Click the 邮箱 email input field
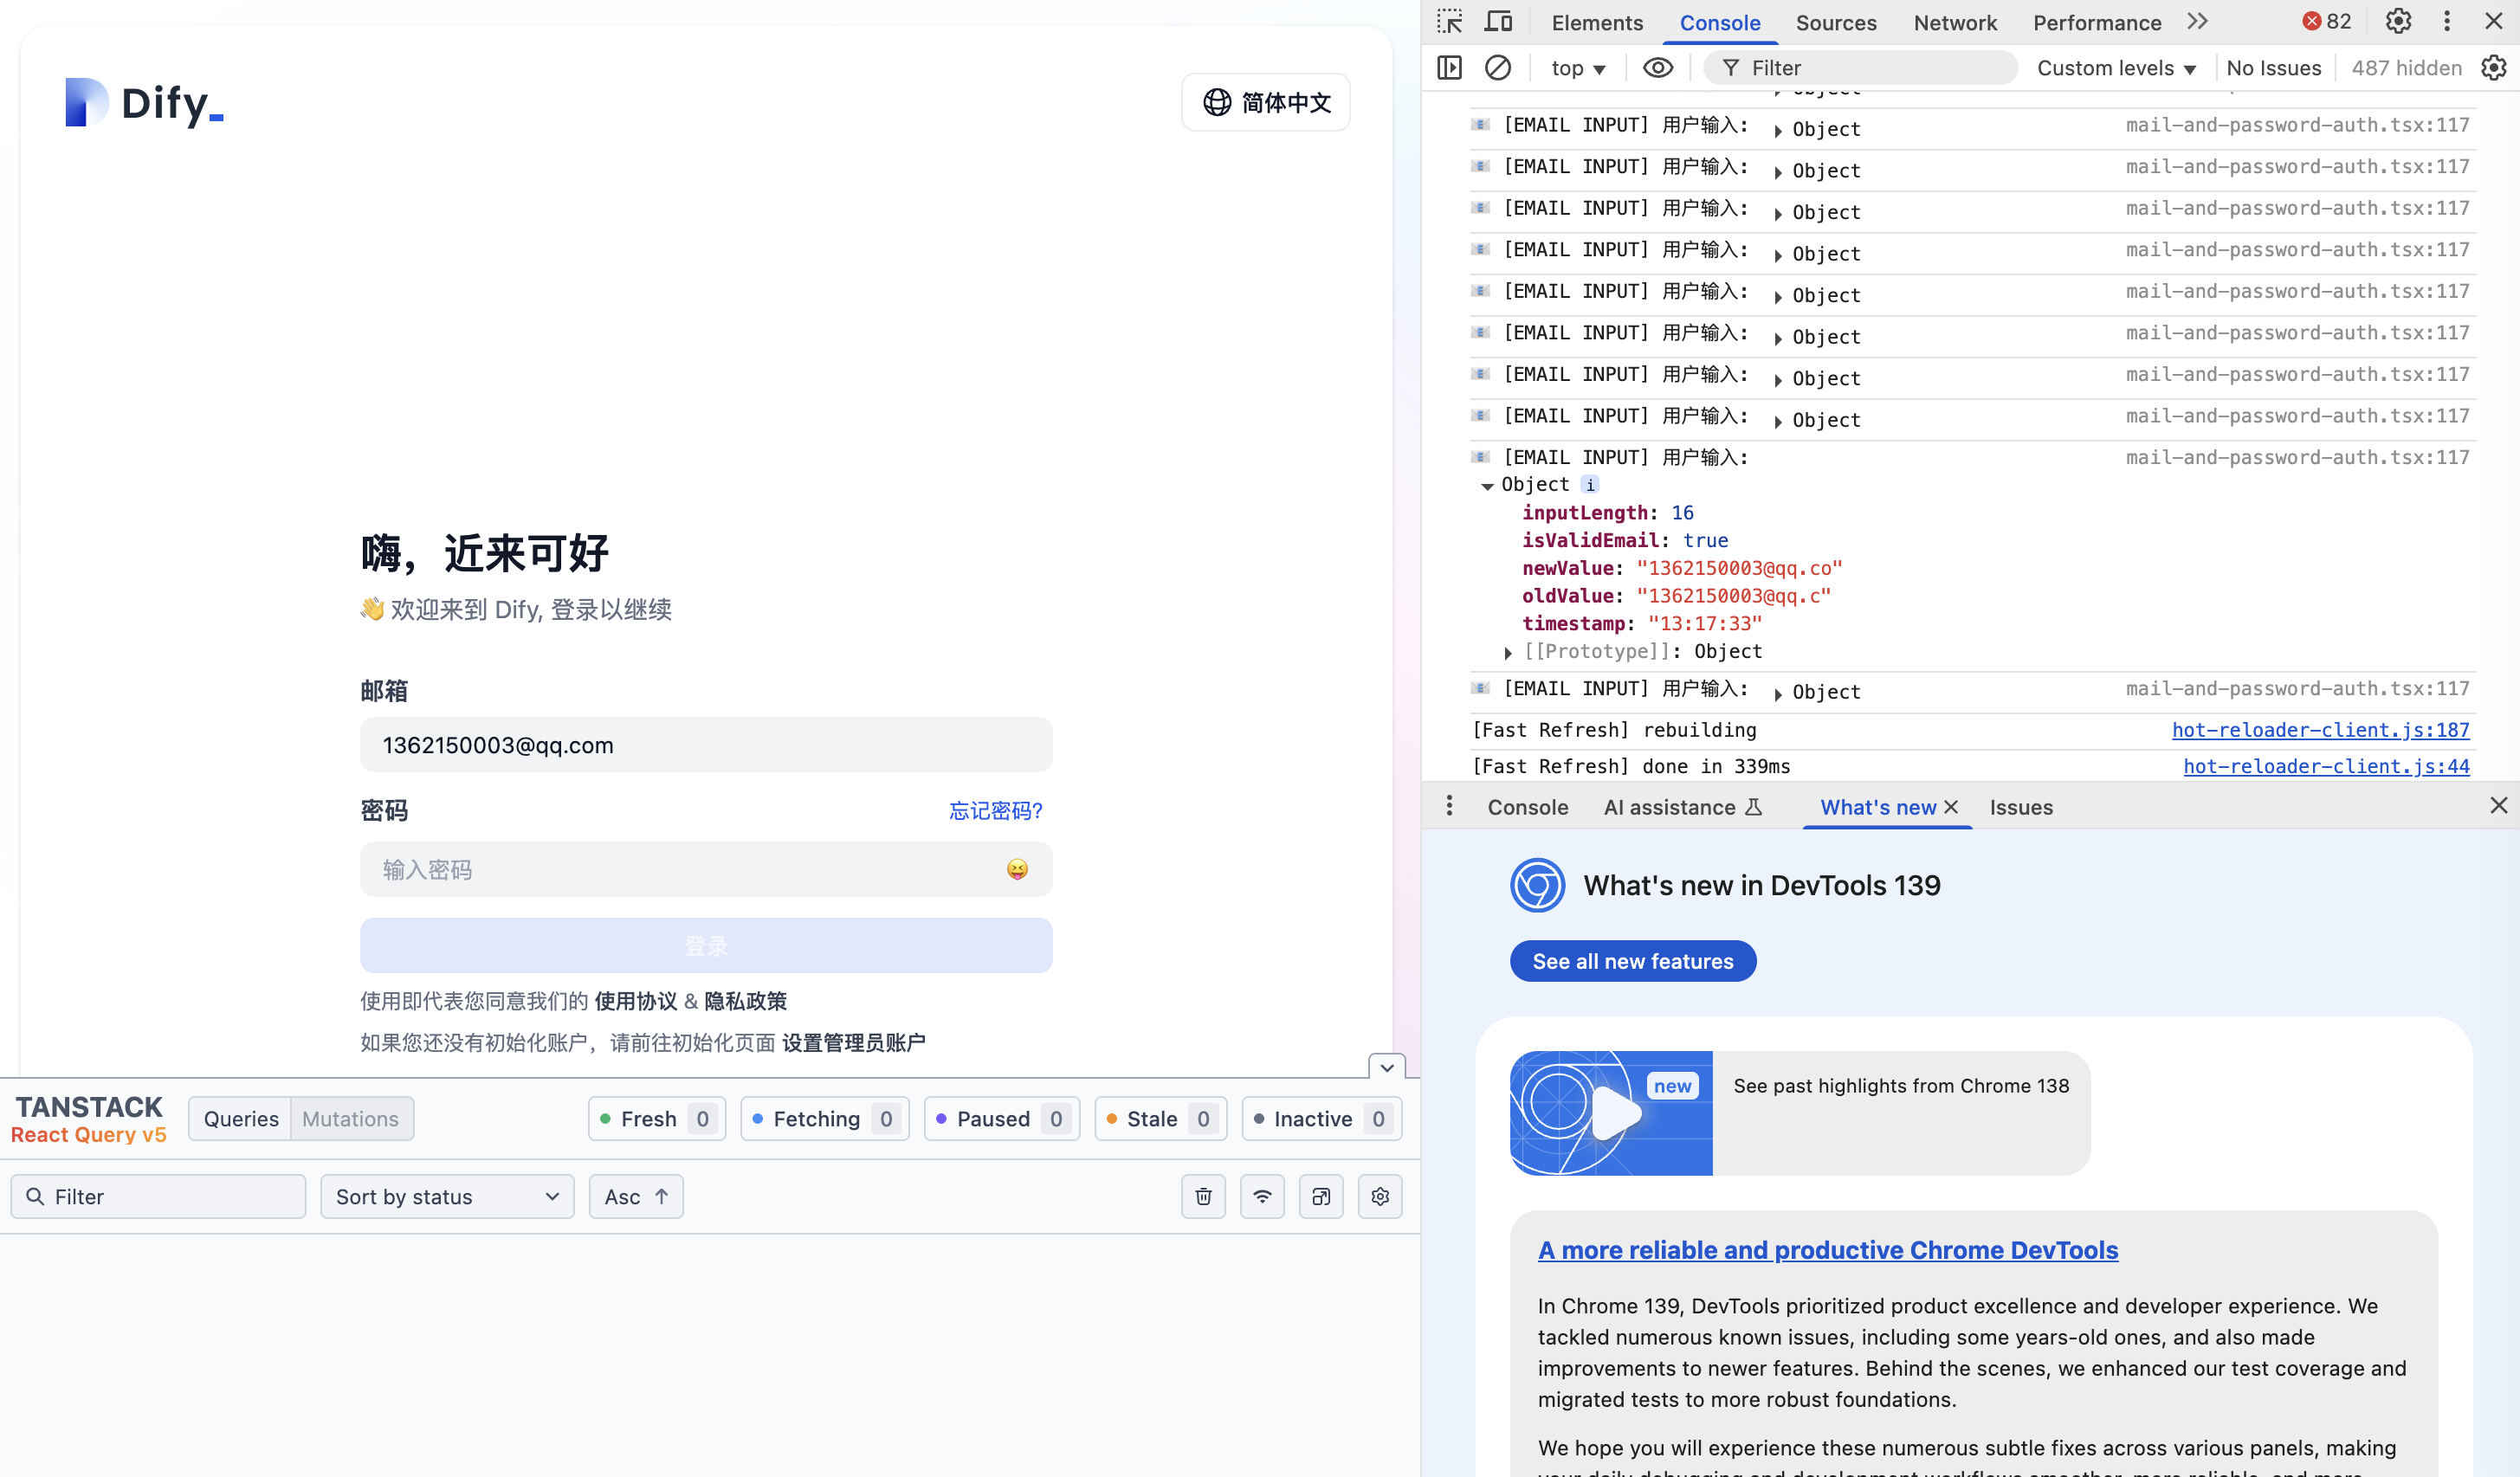The height and width of the screenshot is (1477, 2520). click(x=706, y=745)
